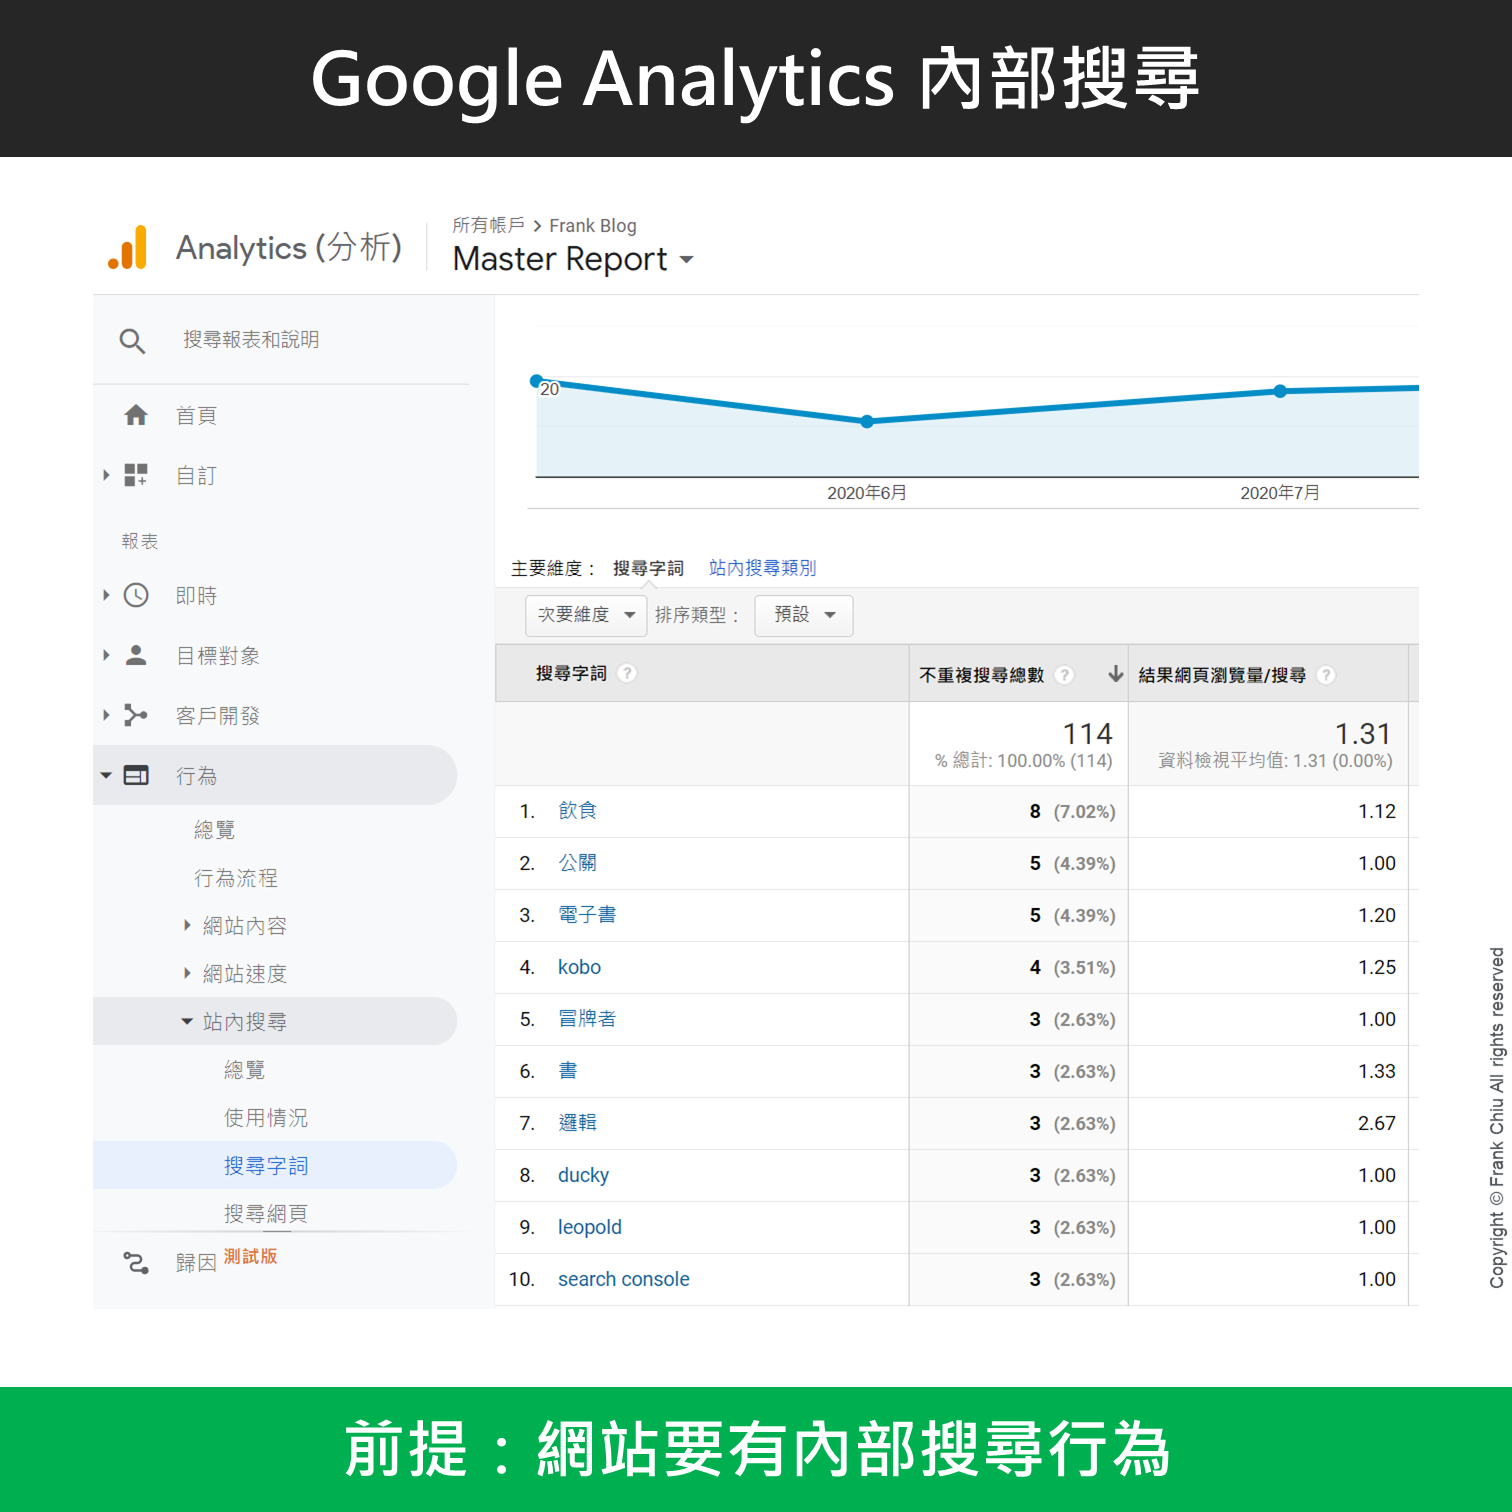
Task: Open 使用情況 under 站內搜尋
Action: (x=265, y=1118)
